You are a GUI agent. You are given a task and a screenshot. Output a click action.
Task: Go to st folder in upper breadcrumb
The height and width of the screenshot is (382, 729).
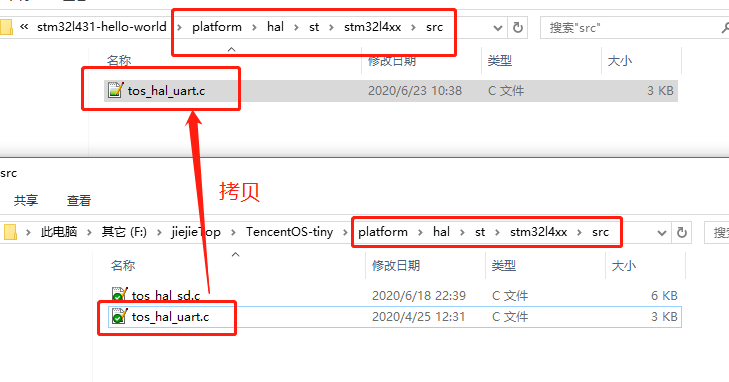point(314,27)
